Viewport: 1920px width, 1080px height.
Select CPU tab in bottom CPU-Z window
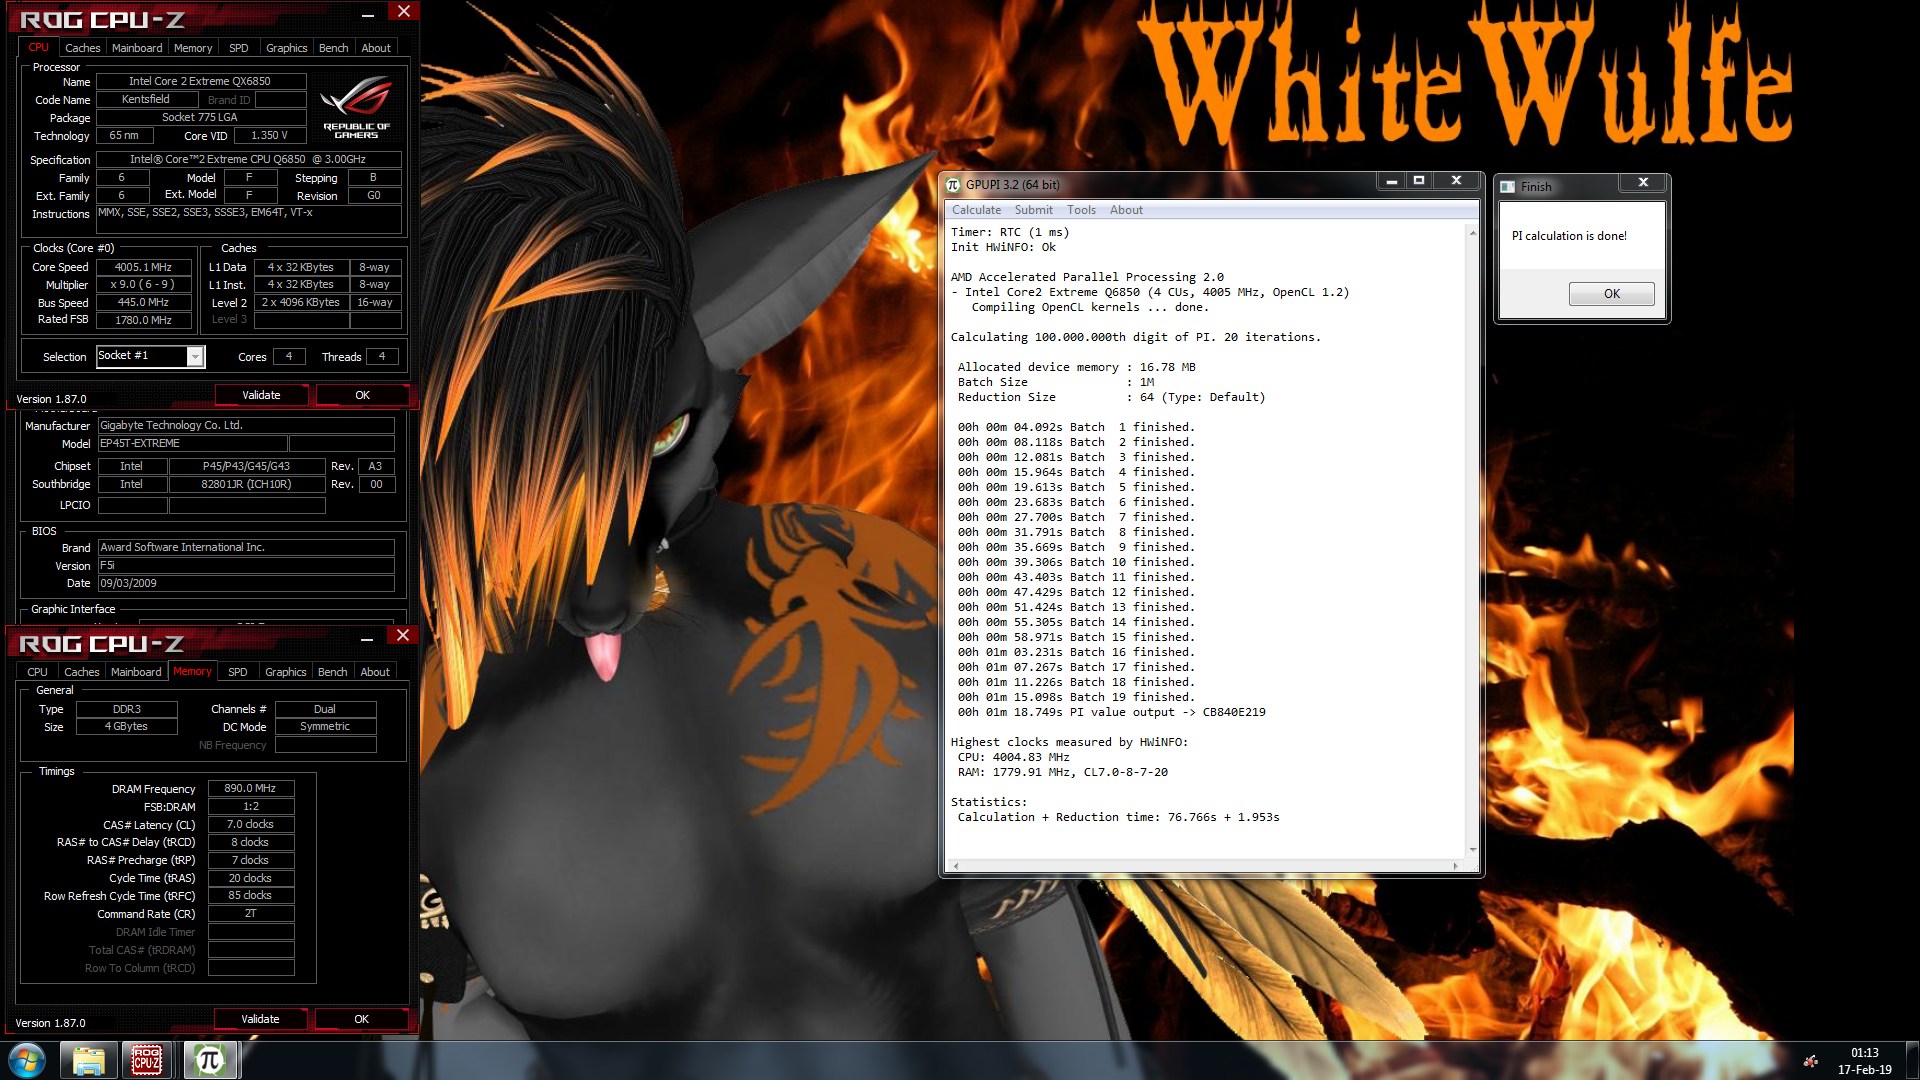coord(37,672)
